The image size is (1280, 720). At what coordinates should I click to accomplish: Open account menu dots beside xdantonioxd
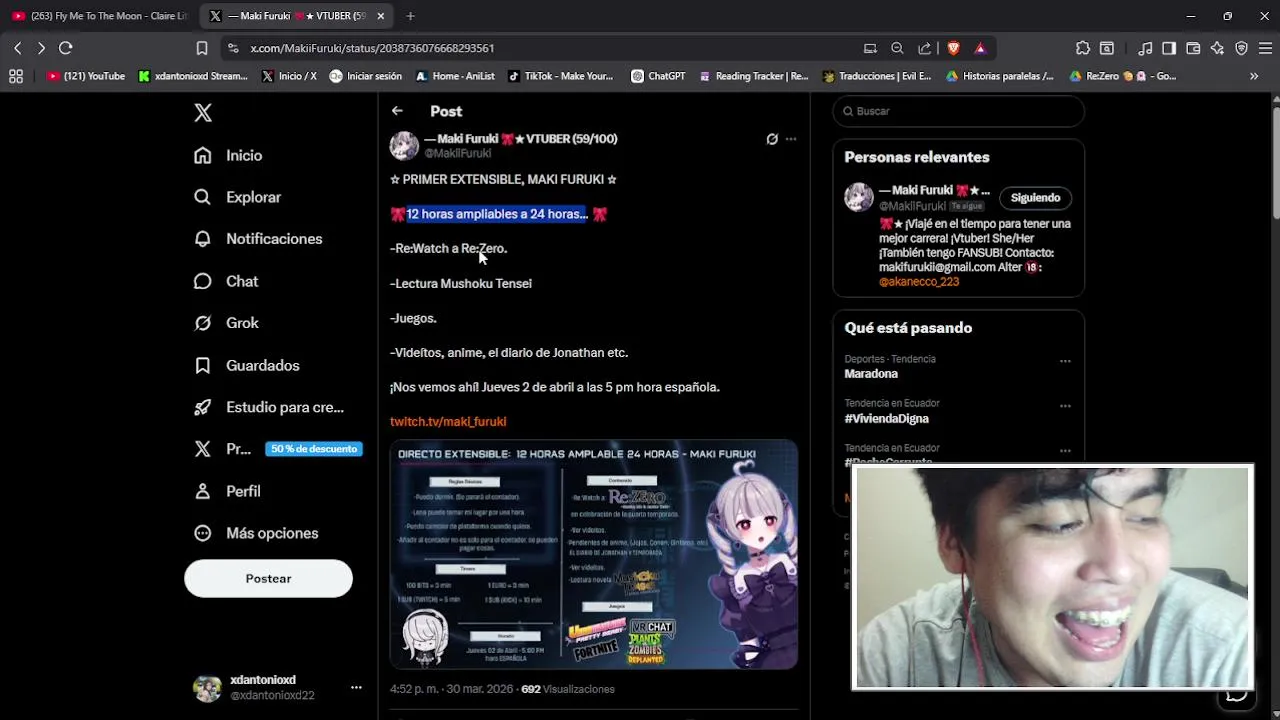[356, 688]
